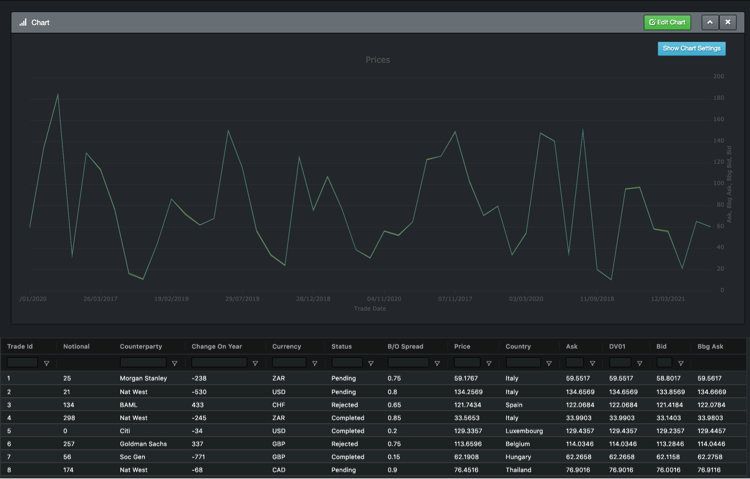Click the Prices chart title

click(378, 60)
